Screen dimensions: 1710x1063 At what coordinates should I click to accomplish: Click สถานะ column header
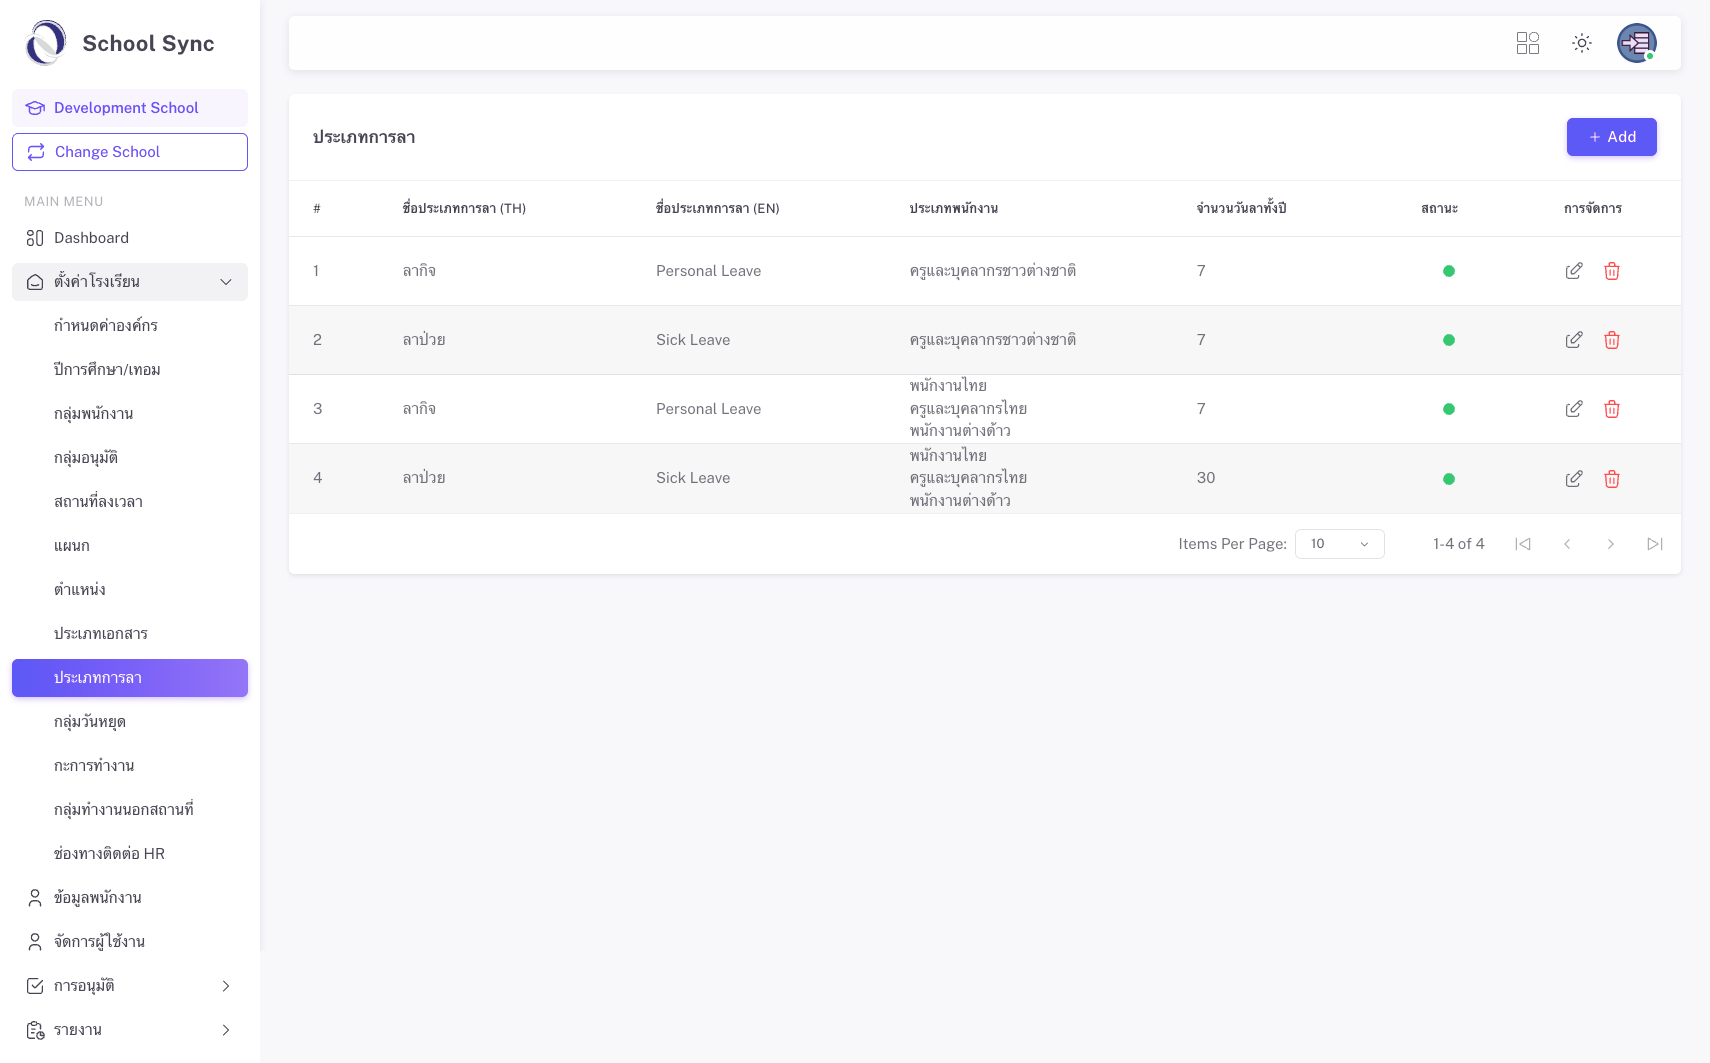(1440, 209)
